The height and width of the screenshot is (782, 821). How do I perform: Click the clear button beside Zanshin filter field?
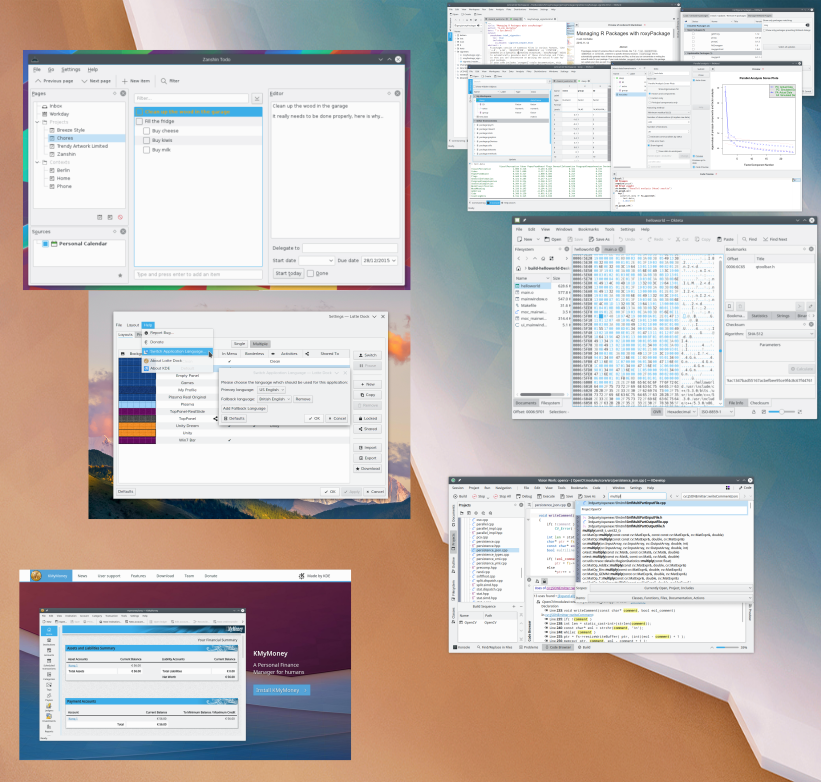[257, 98]
